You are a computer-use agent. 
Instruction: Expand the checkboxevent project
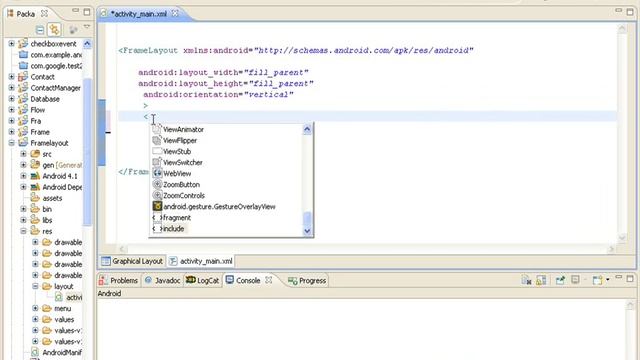(x=11, y=43)
